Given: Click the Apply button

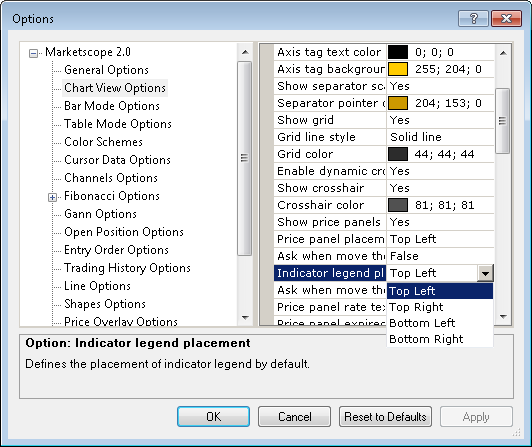Looking at the screenshot, I should [x=476, y=416].
